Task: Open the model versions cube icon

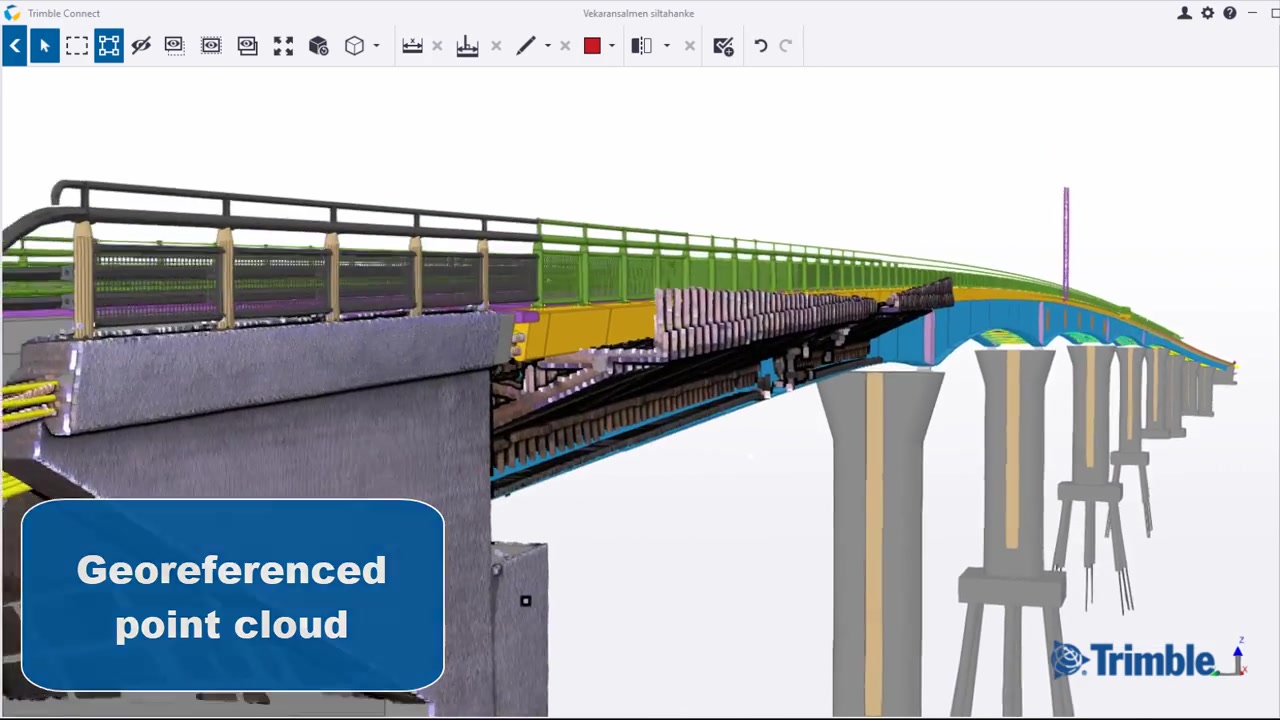Action: (x=318, y=45)
